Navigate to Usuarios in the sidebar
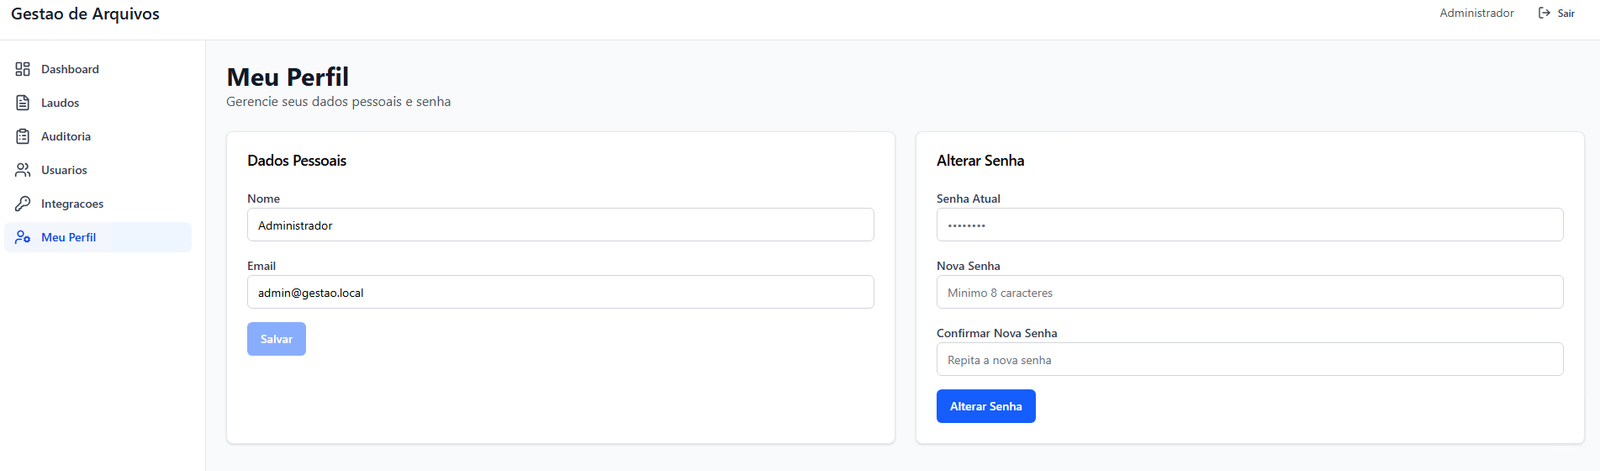Image resolution: width=1600 pixels, height=471 pixels. pos(64,170)
